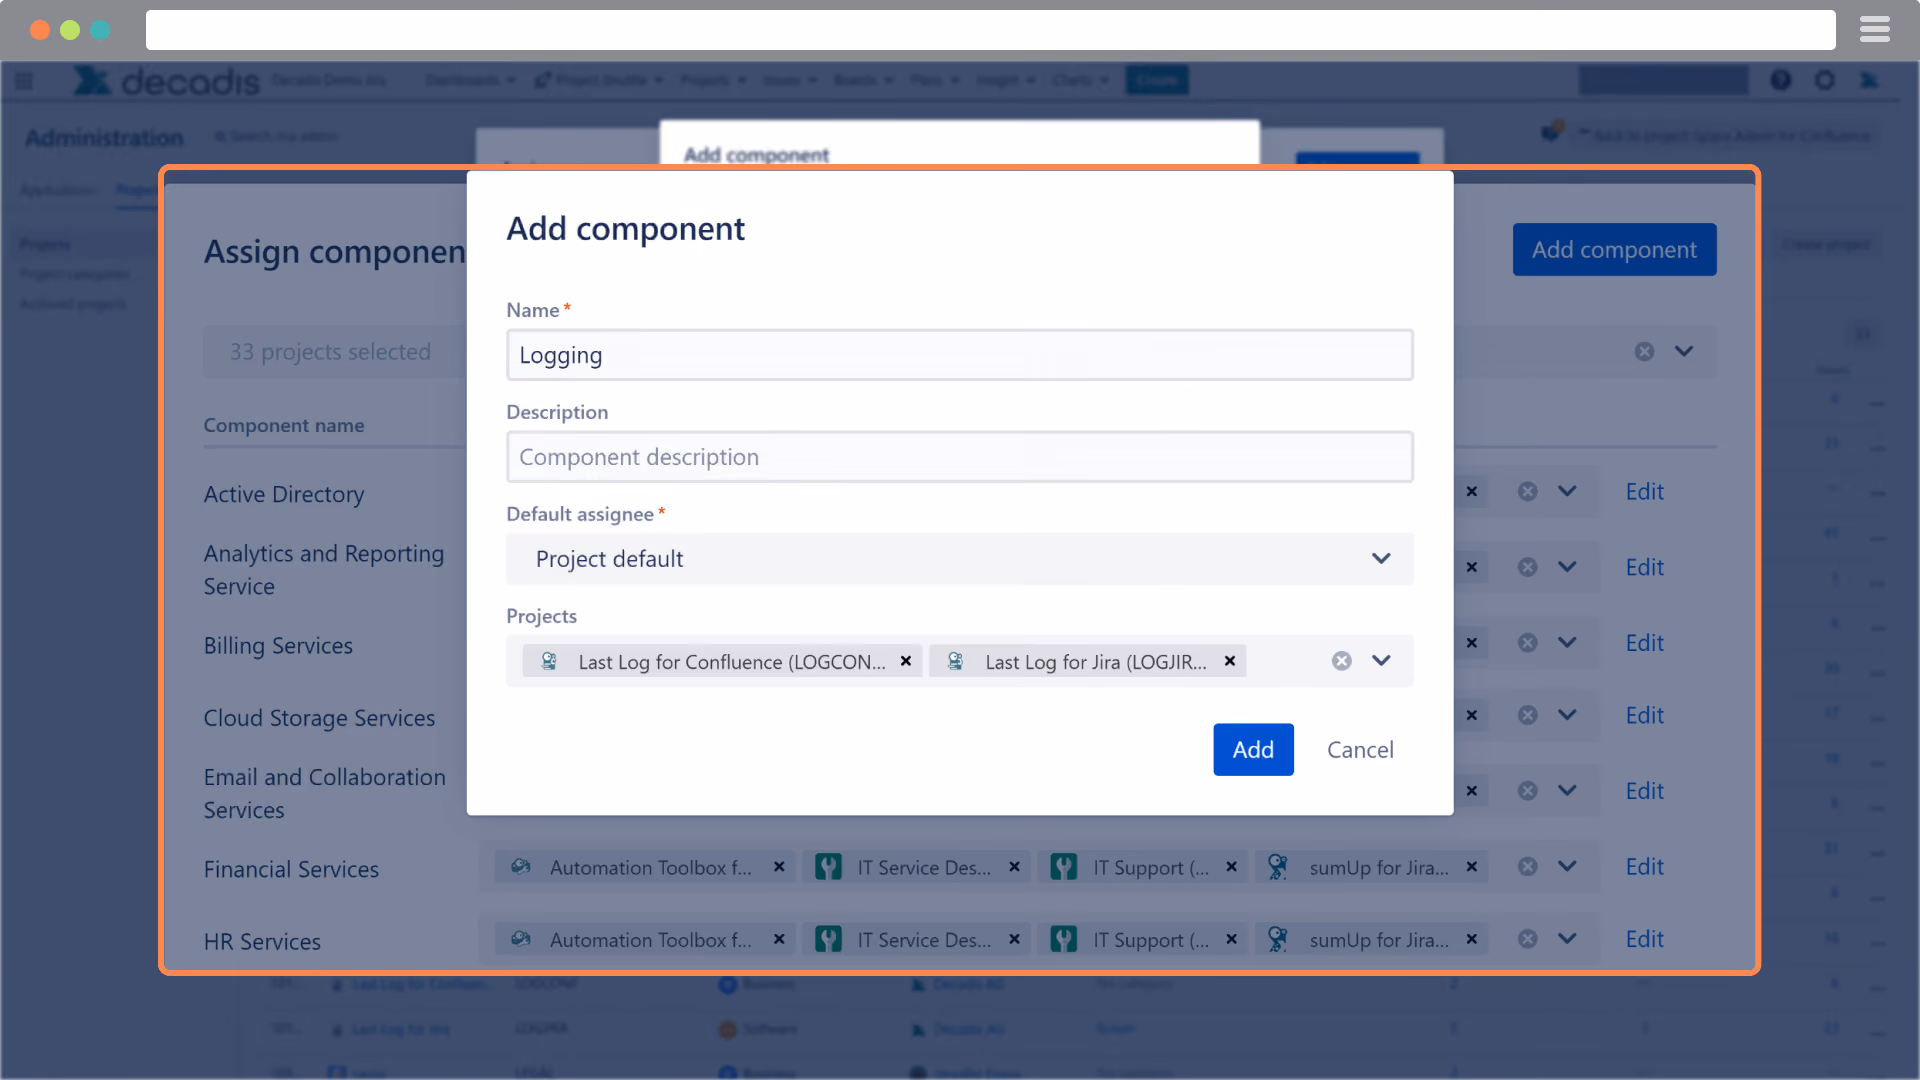Image resolution: width=1920 pixels, height=1080 pixels.
Task: Clear projects for Financial Services row
Action: click(x=1527, y=867)
